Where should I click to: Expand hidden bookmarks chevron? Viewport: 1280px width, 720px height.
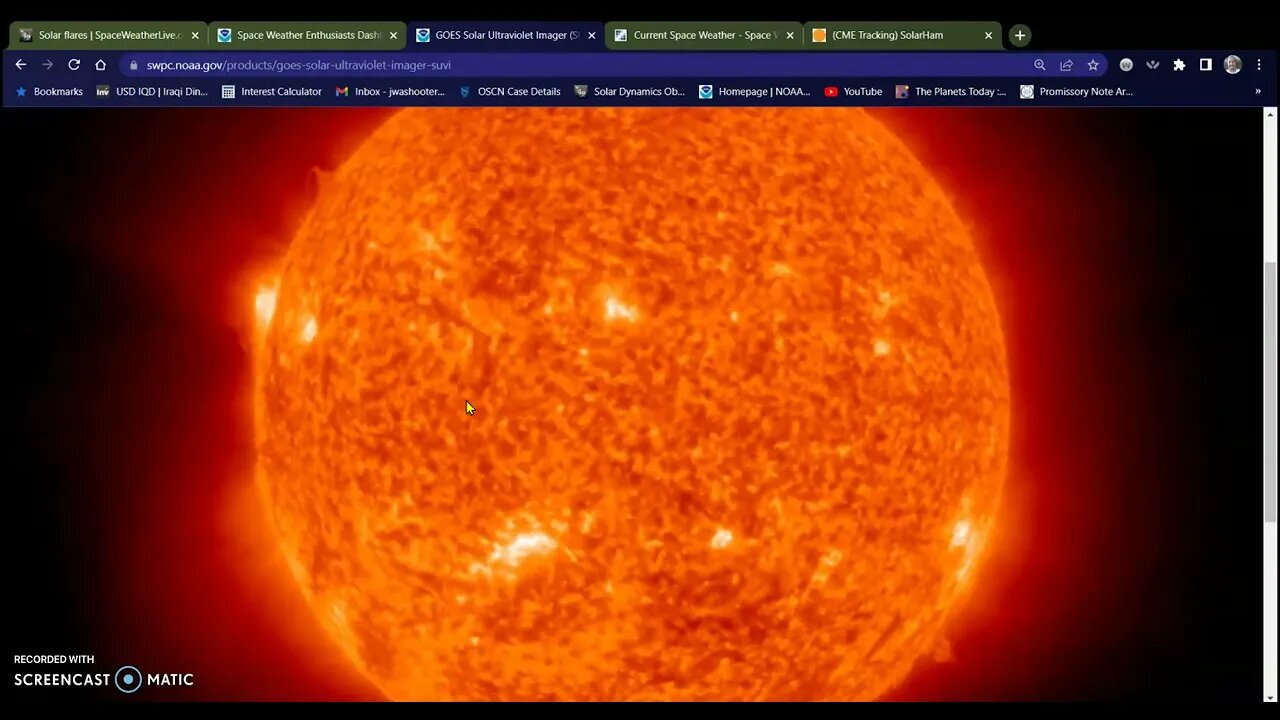tap(1258, 91)
